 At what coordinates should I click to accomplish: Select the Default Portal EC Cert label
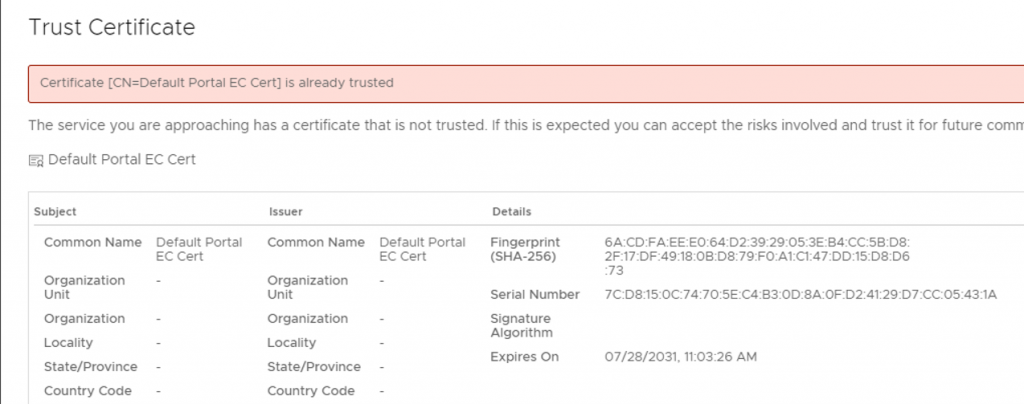pos(122,159)
